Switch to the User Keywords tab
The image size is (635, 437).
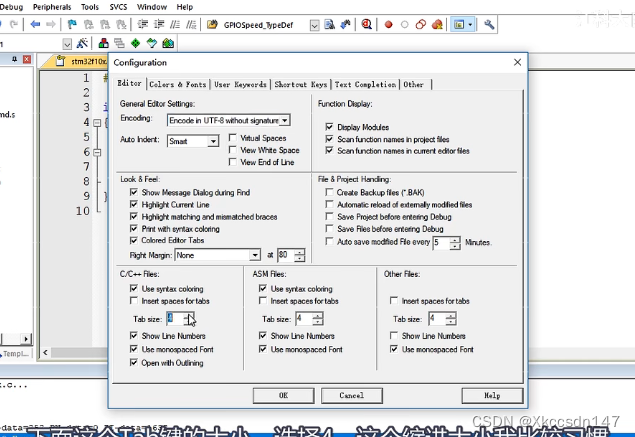[240, 84]
